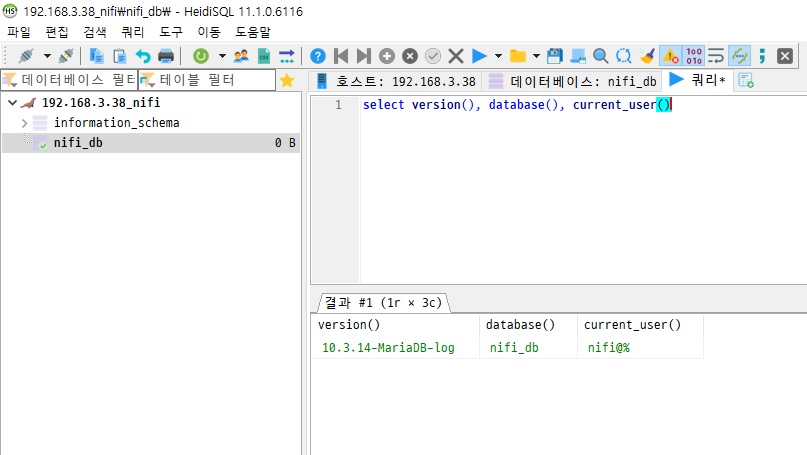This screenshot has height=455, width=807.
Task: Click the load SQL file folder icon
Action: tap(517, 56)
